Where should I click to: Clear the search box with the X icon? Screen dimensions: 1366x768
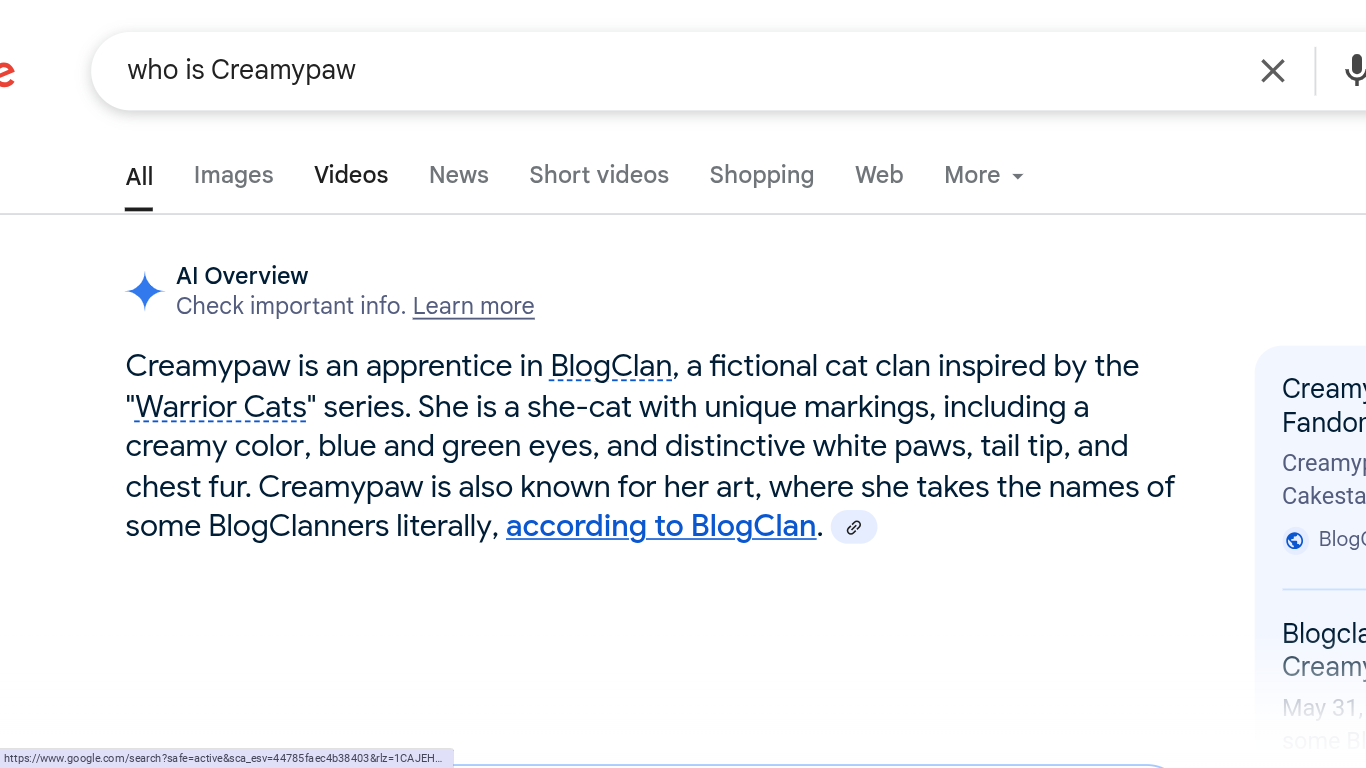coord(1272,71)
